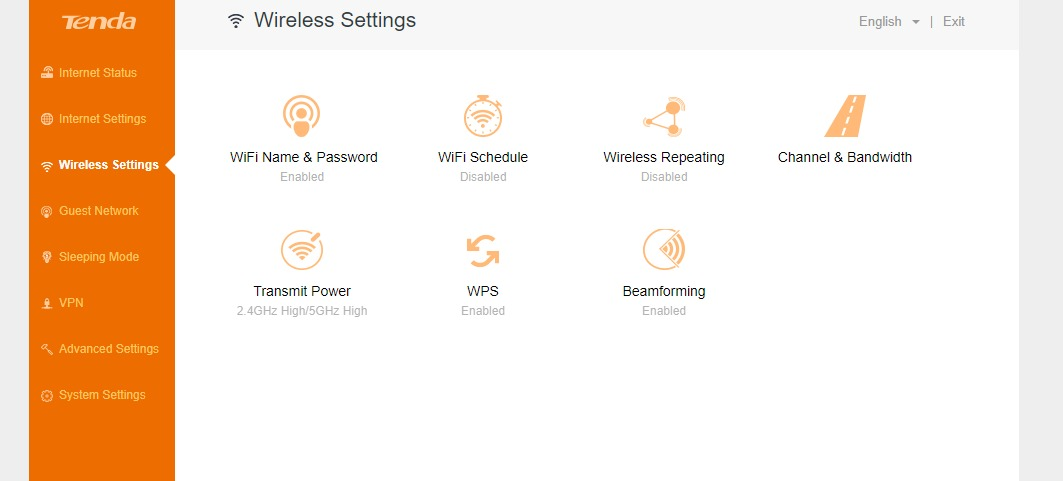Click the Wireless Repeating network icon
This screenshot has width=1063, height=481.
click(663, 116)
